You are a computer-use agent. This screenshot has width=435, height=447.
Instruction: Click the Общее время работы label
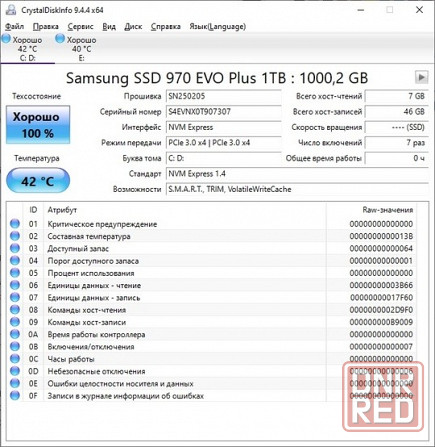tap(324, 158)
